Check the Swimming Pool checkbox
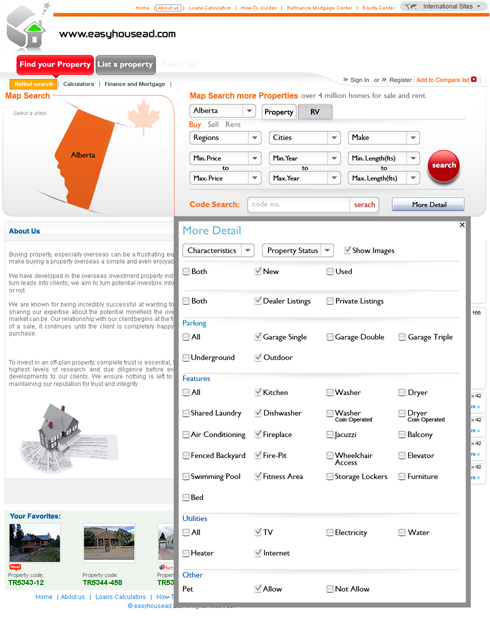Viewport: 490px width, 625px height. (186, 476)
